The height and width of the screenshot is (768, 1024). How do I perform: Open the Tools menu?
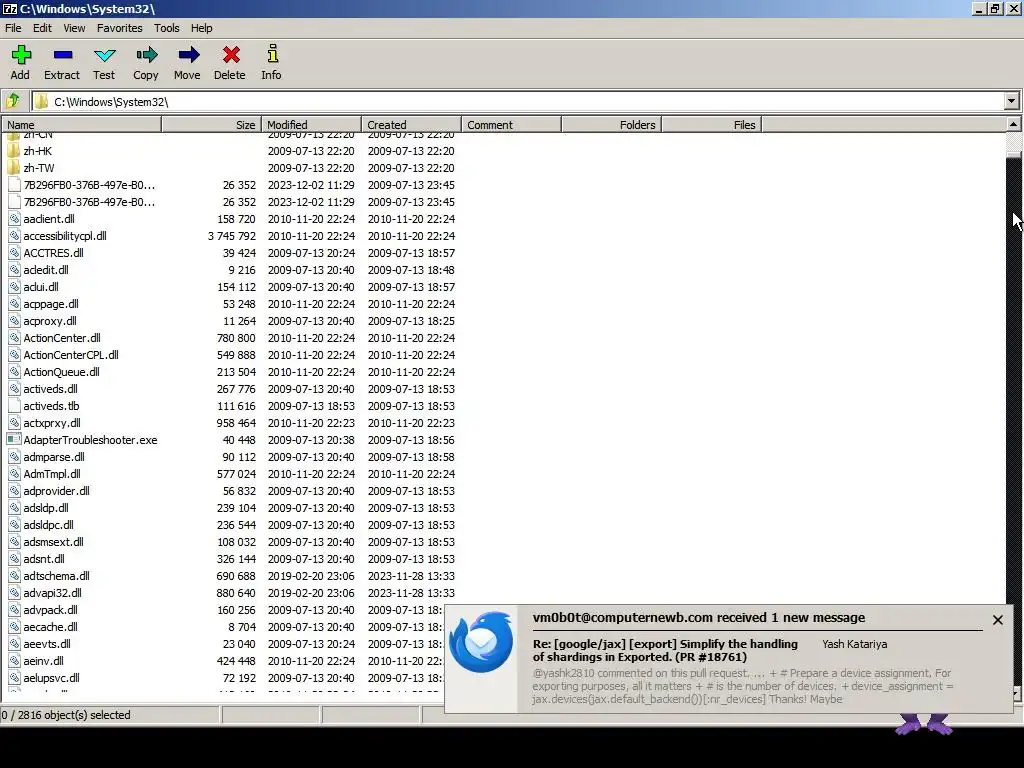167,28
